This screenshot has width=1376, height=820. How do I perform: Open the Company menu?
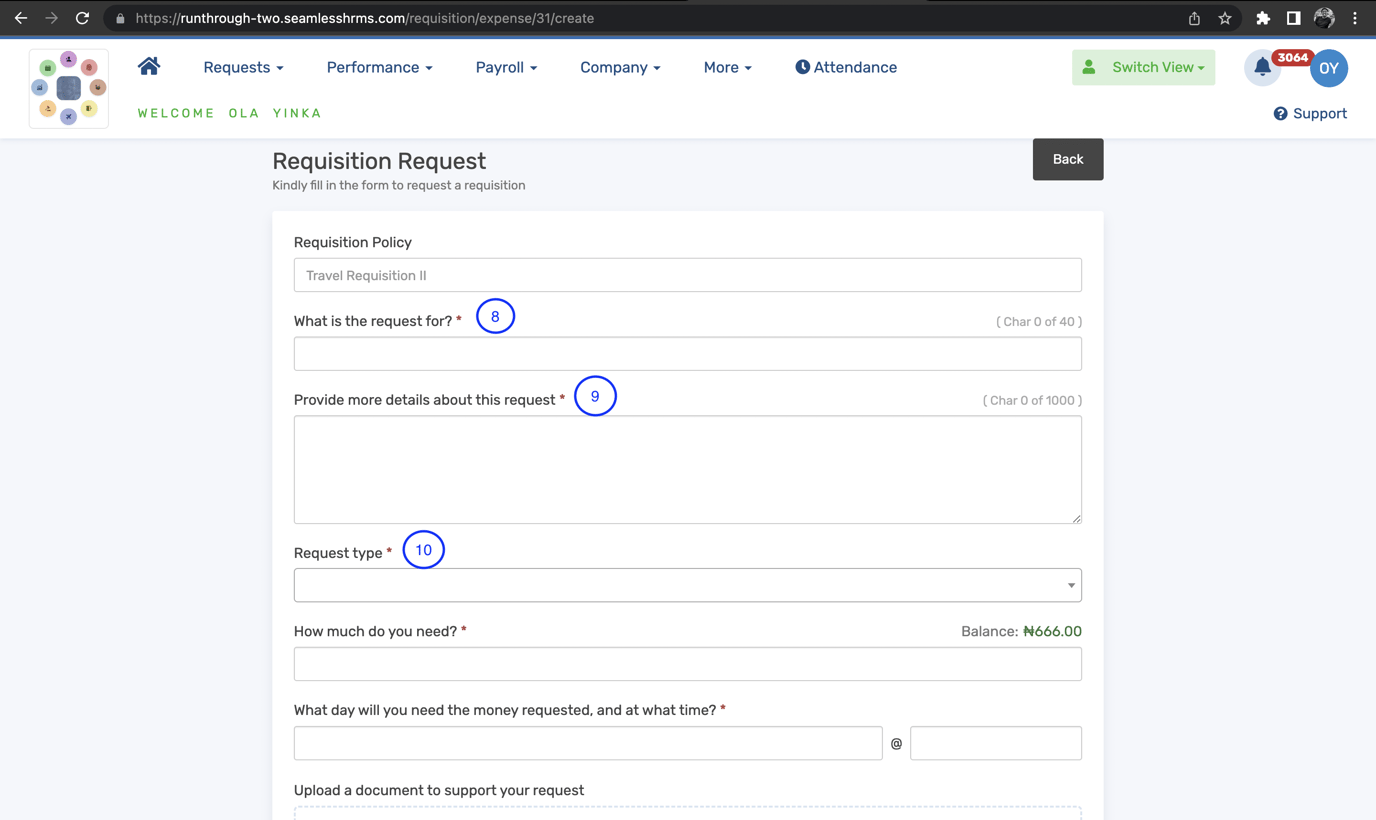(x=620, y=67)
